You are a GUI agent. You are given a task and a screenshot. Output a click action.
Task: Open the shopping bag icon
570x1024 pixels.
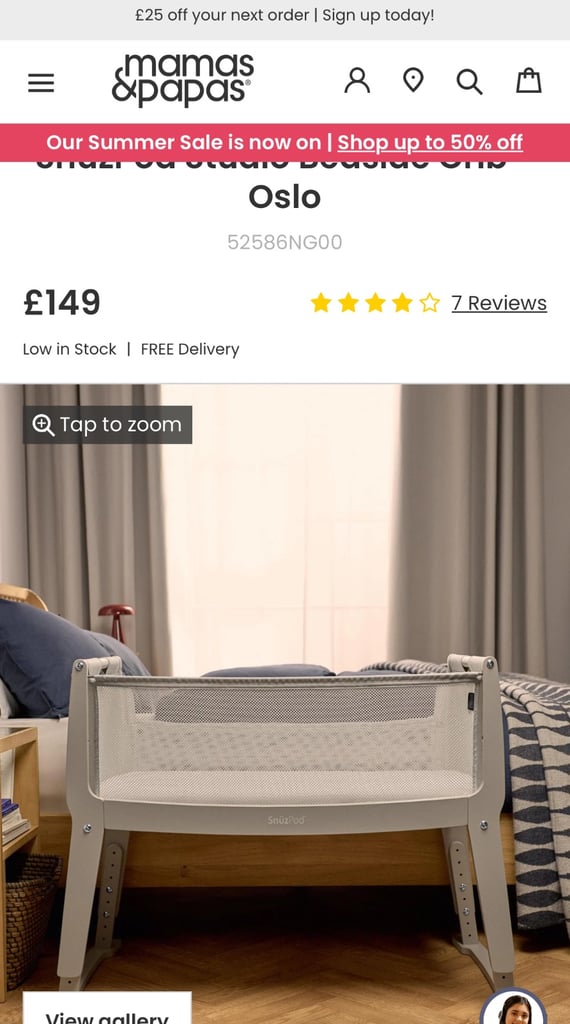(x=529, y=80)
